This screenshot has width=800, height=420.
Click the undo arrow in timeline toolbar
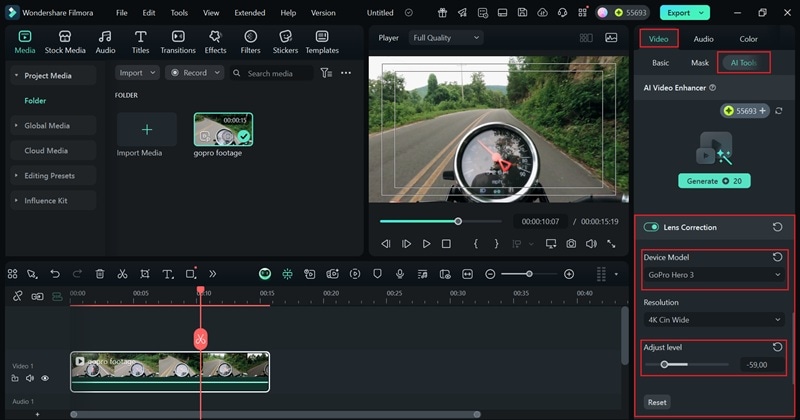55,274
